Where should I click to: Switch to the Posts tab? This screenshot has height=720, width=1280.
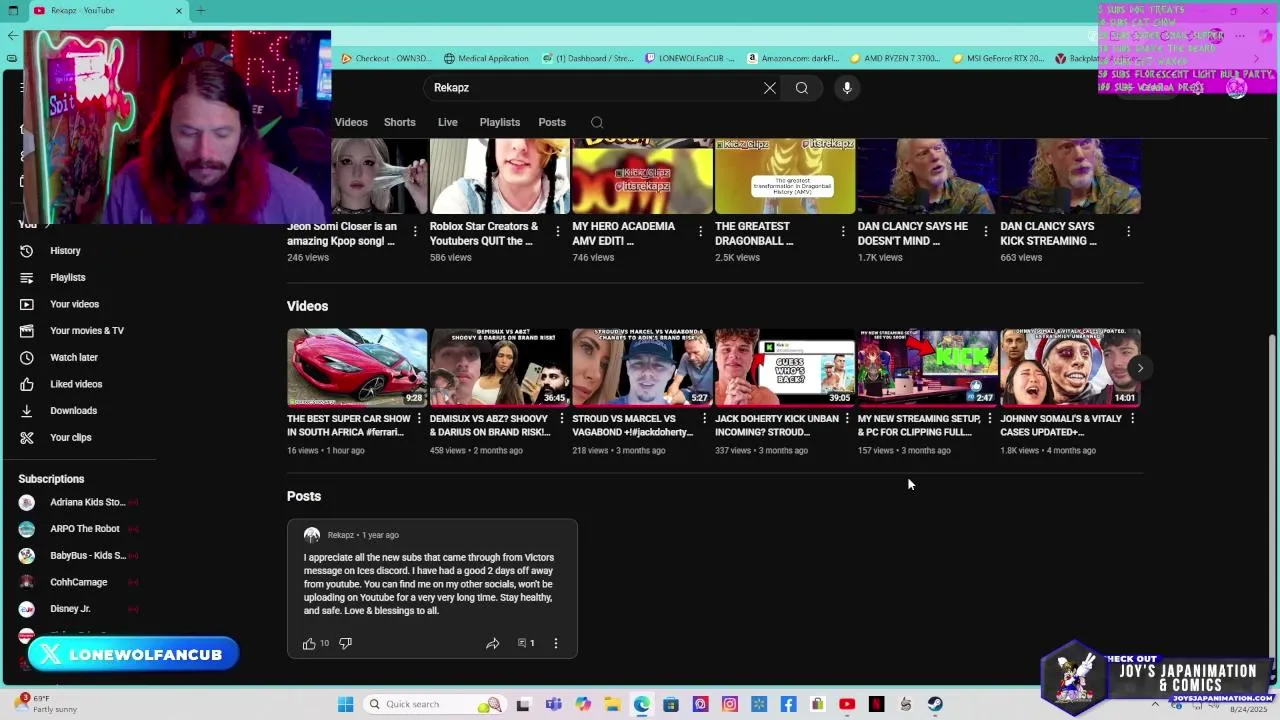point(552,122)
